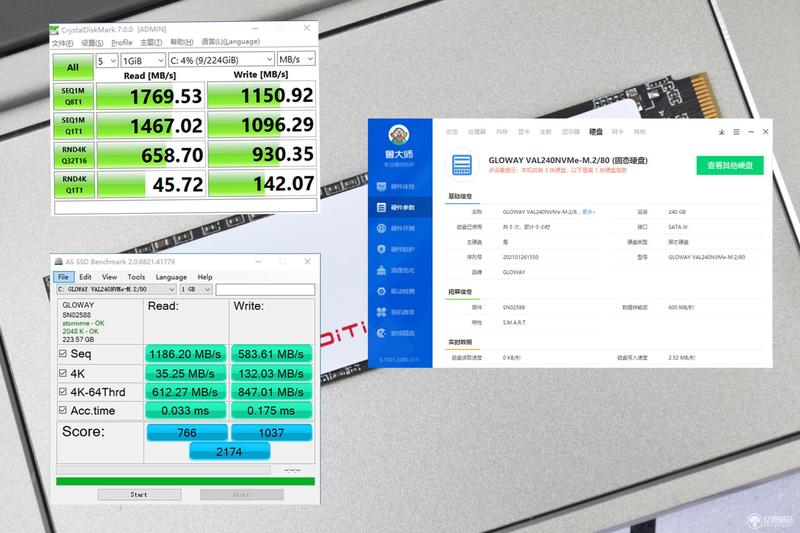Open the Tools menu in AS SSD Benchmark
This screenshot has height=533, width=800.
[136, 277]
